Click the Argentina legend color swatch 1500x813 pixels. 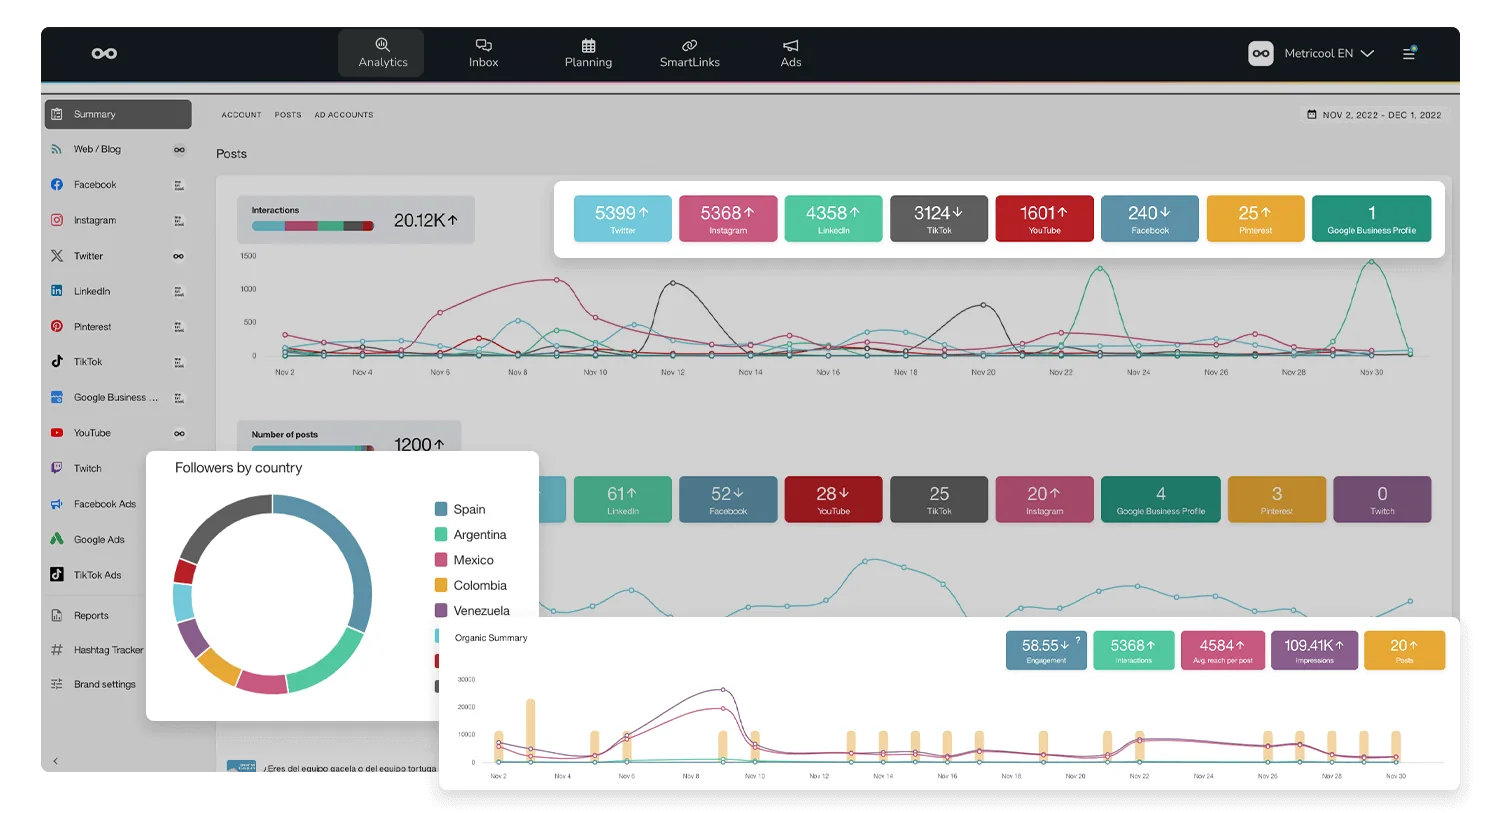441,535
